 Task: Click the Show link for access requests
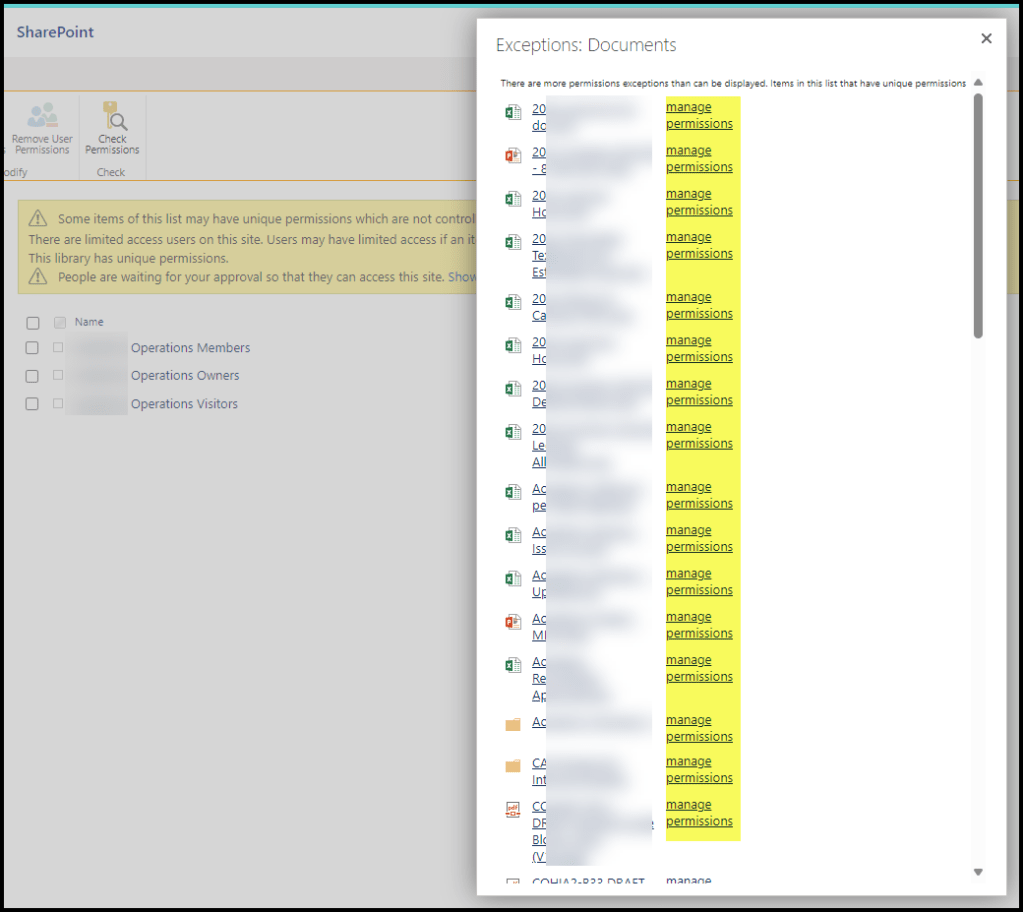[x=462, y=277]
